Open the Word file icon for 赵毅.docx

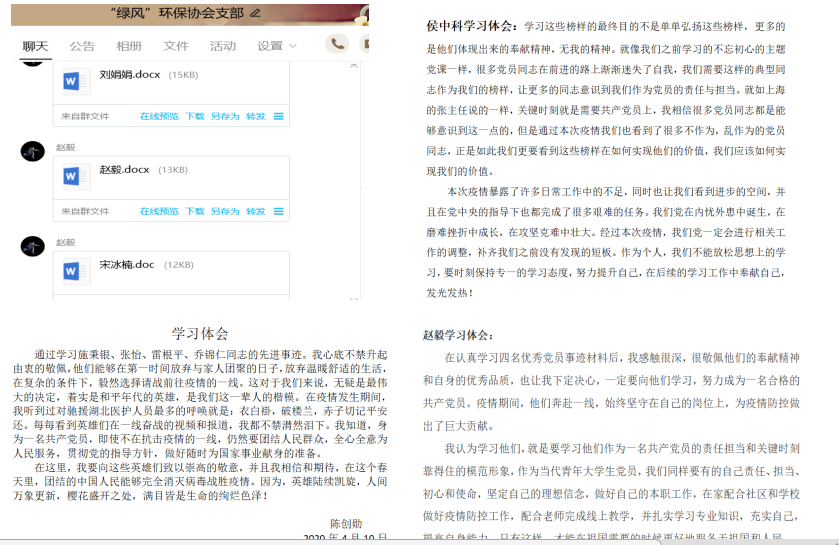point(76,176)
